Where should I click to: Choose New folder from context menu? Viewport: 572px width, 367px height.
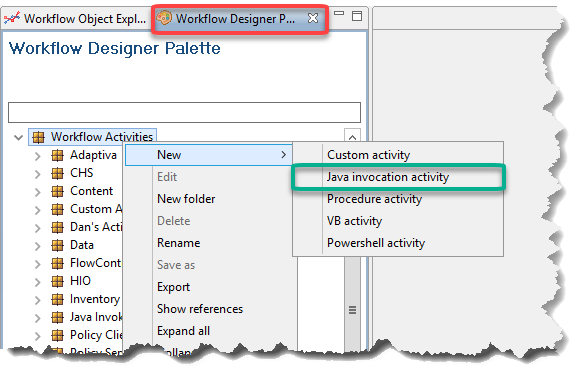(x=186, y=199)
